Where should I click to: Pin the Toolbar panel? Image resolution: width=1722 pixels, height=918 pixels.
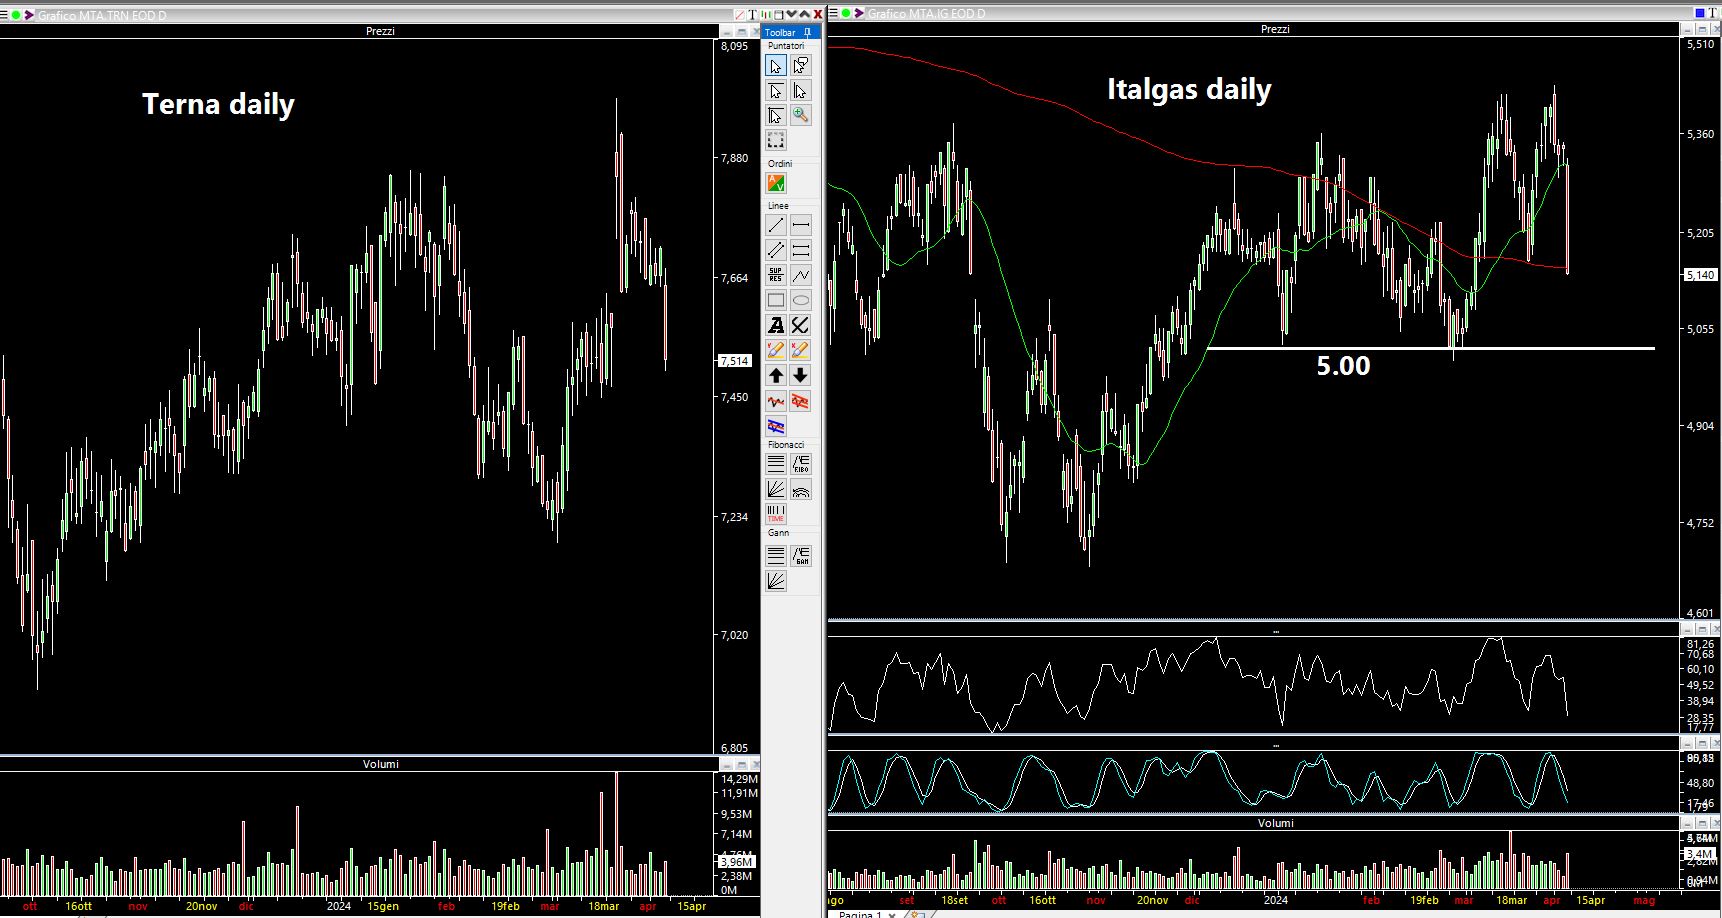pyautogui.click(x=808, y=33)
